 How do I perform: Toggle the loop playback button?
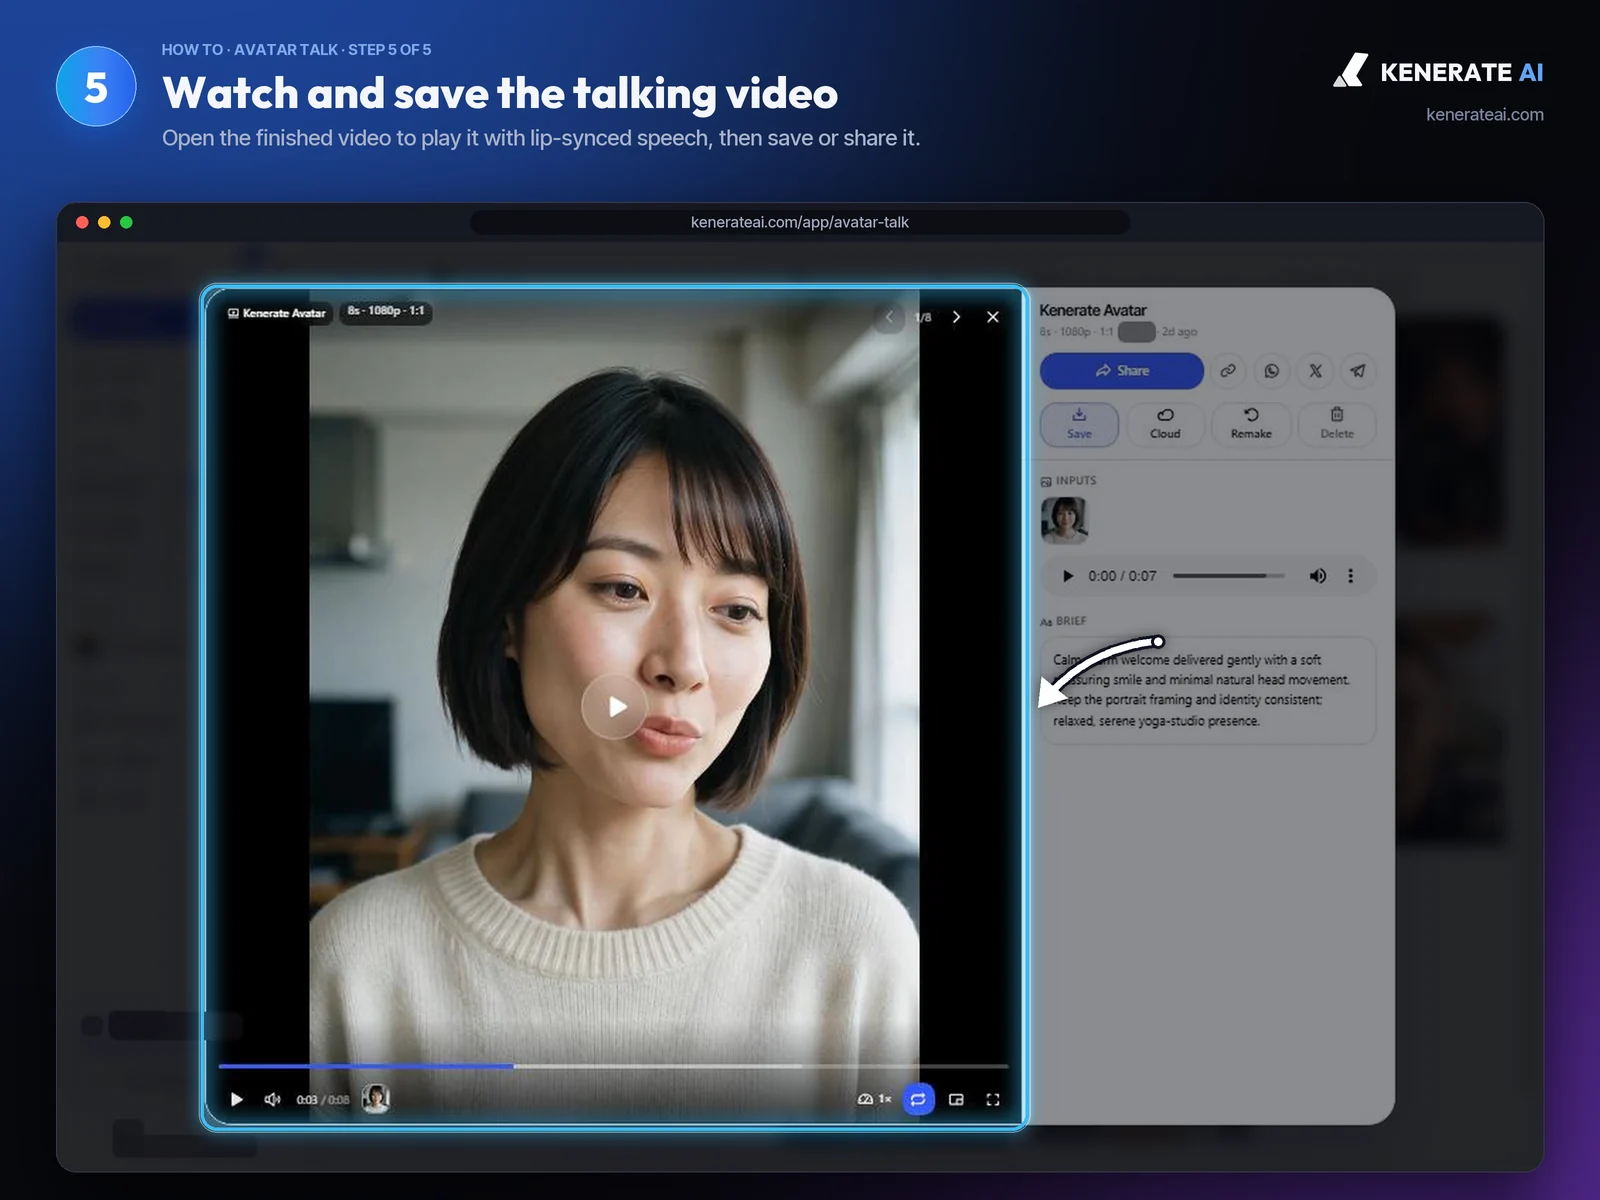click(x=918, y=1099)
